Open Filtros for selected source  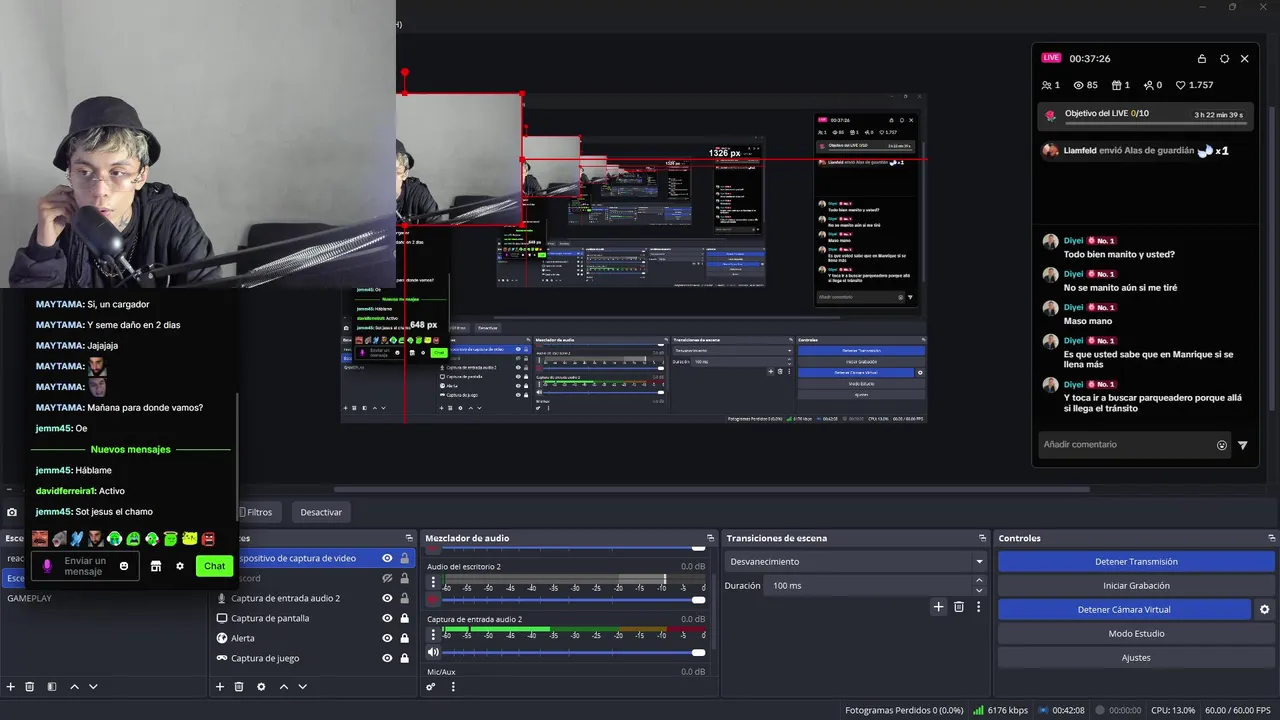(258, 512)
